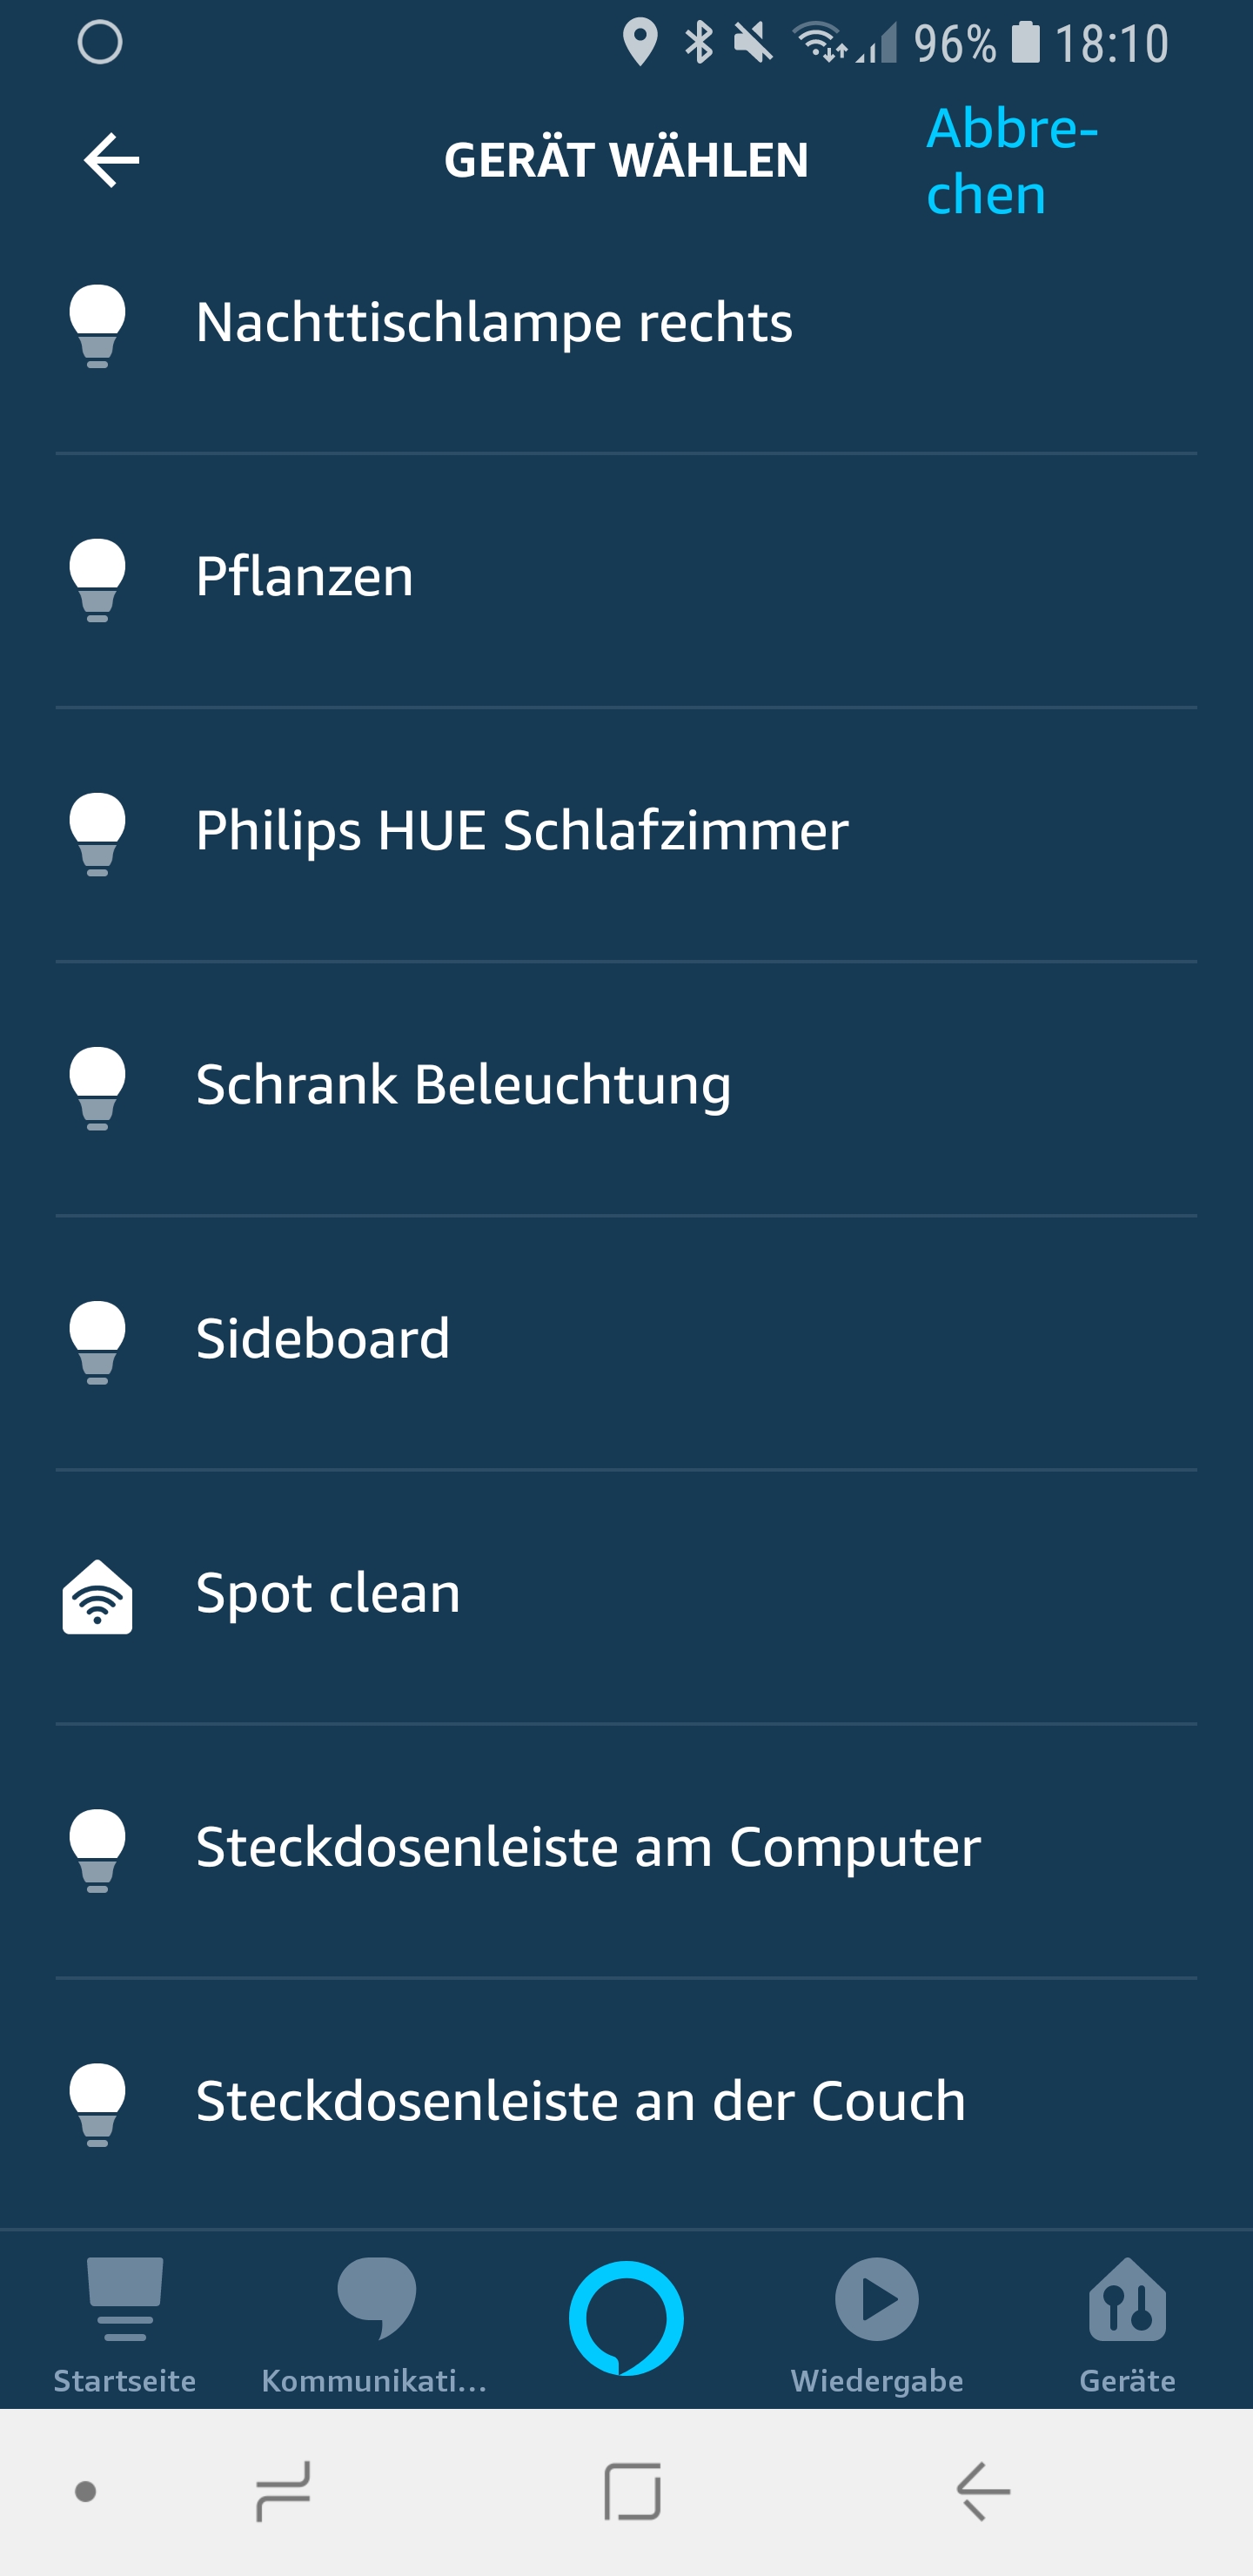Select Steckdosenleiste am Computer

588,1847
